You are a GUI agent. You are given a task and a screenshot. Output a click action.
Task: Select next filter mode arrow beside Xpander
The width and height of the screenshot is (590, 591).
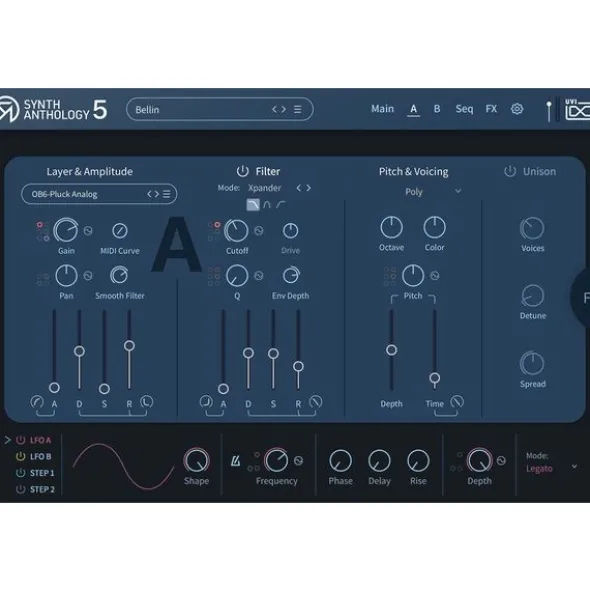point(308,188)
